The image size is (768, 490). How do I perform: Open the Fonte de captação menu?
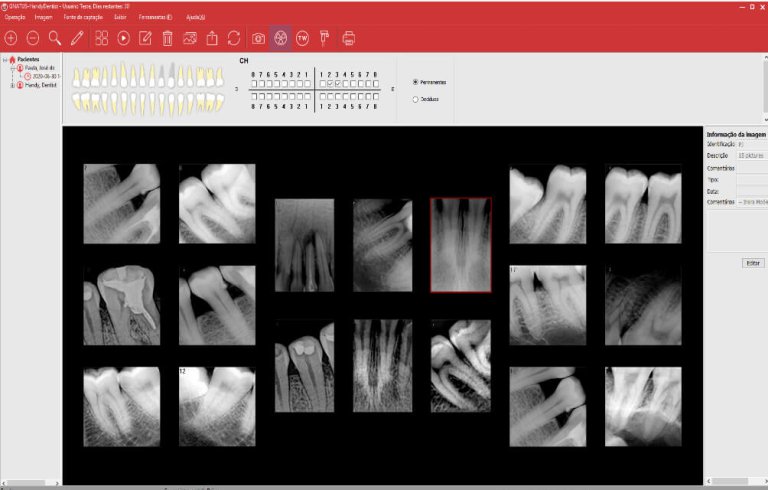pos(83,18)
